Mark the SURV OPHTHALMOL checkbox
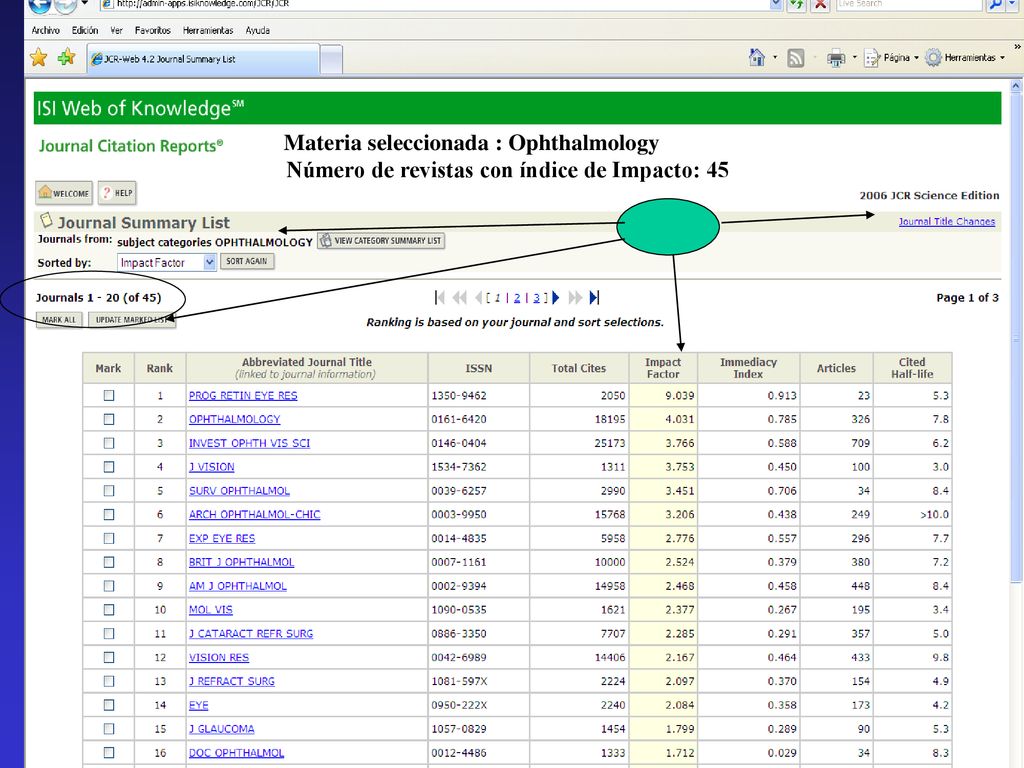 tap(109, 490)
